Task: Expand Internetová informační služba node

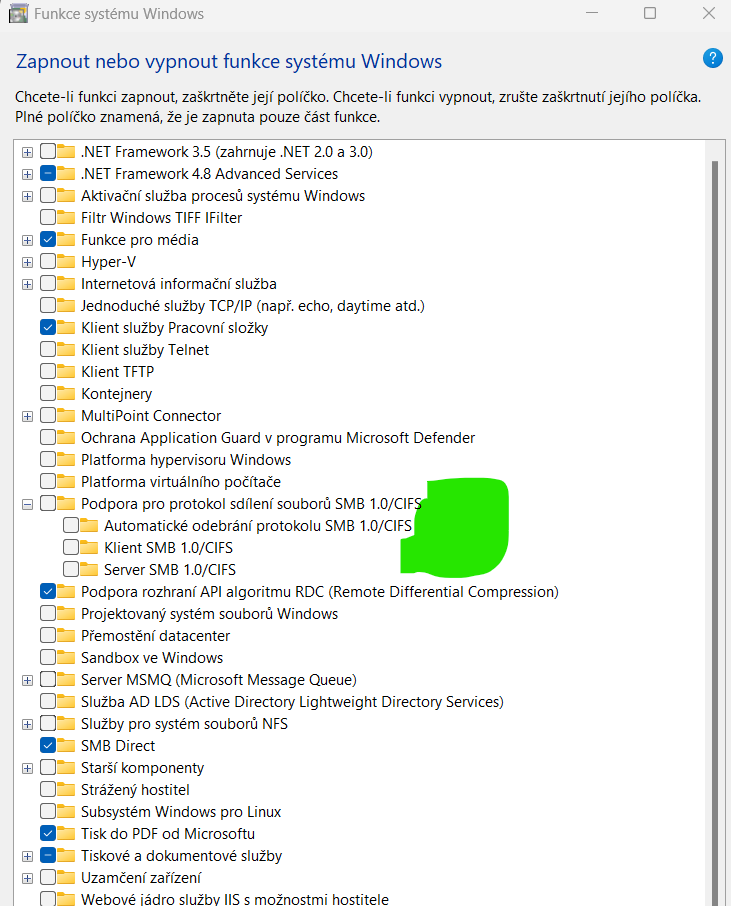Action: pyautogui.click(x=27, y=284)
